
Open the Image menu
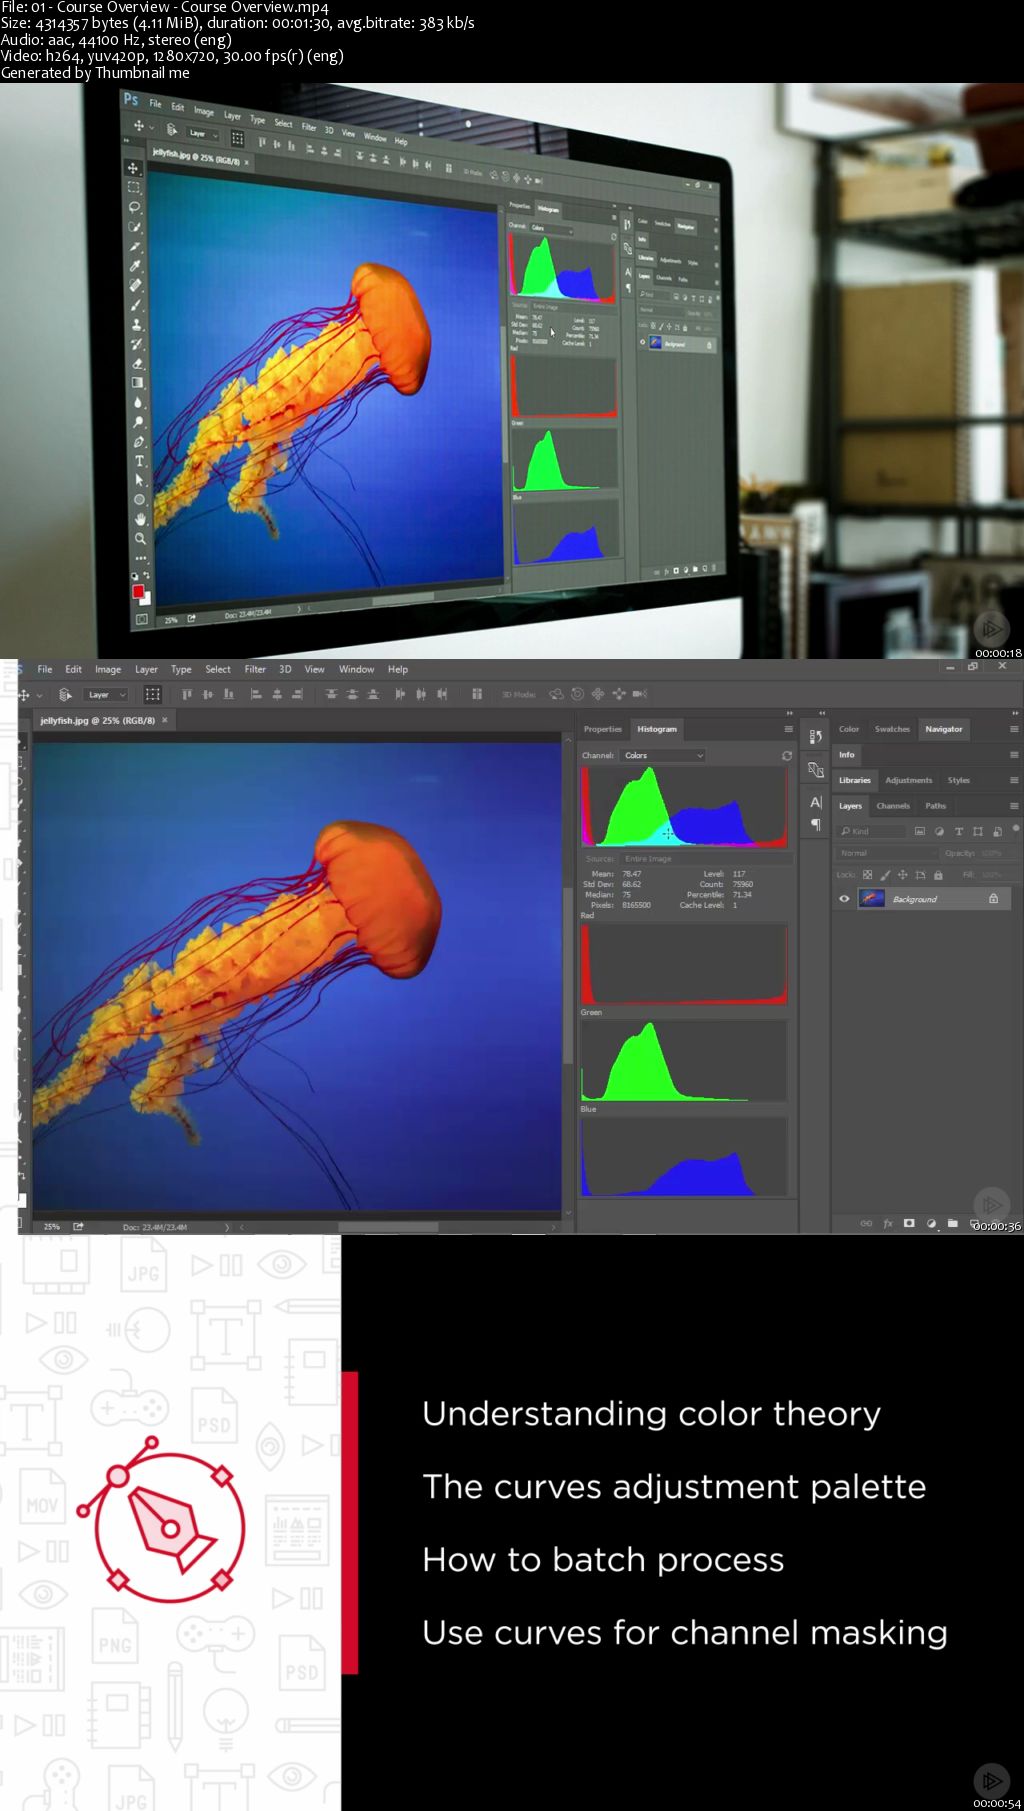pyautogui.click(x=108, y=670)
